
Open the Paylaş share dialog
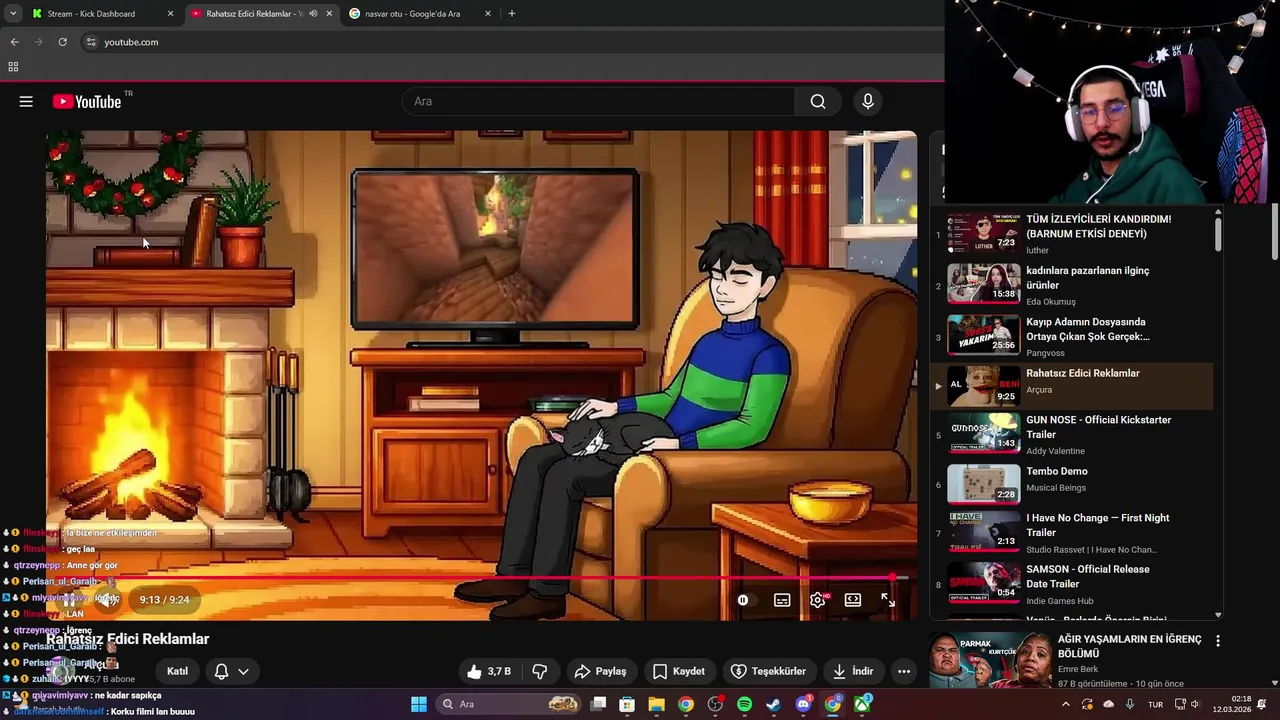(x=600, y=671)
